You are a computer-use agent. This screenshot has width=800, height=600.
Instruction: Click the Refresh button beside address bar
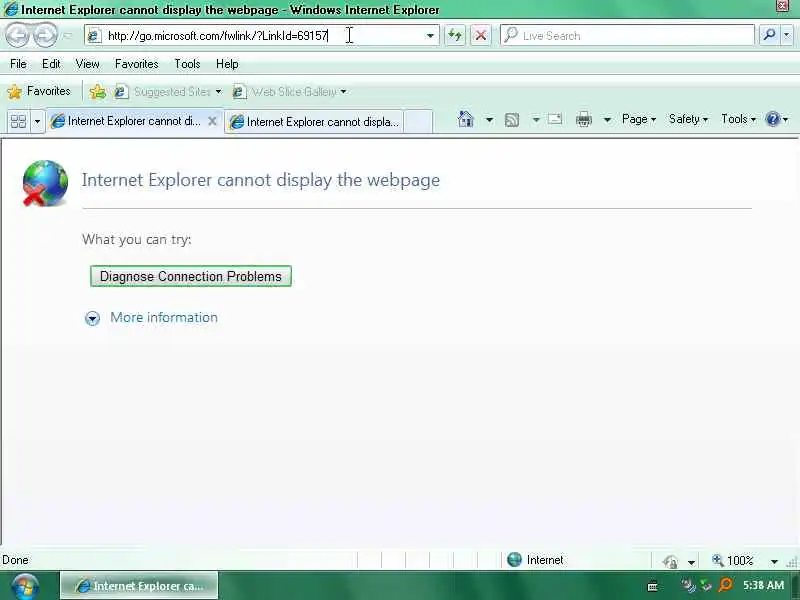pyautogui.click(x=455, y=35)
